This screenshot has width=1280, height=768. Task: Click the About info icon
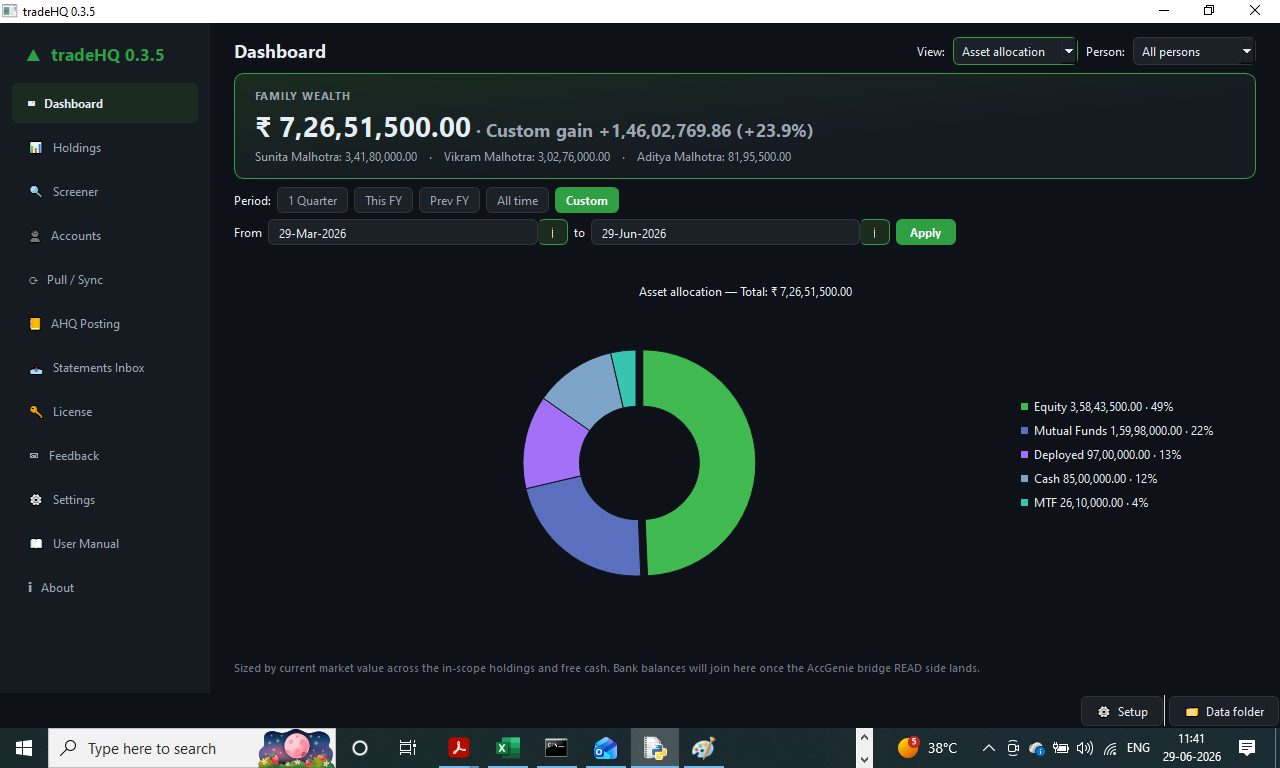(30, 588)
